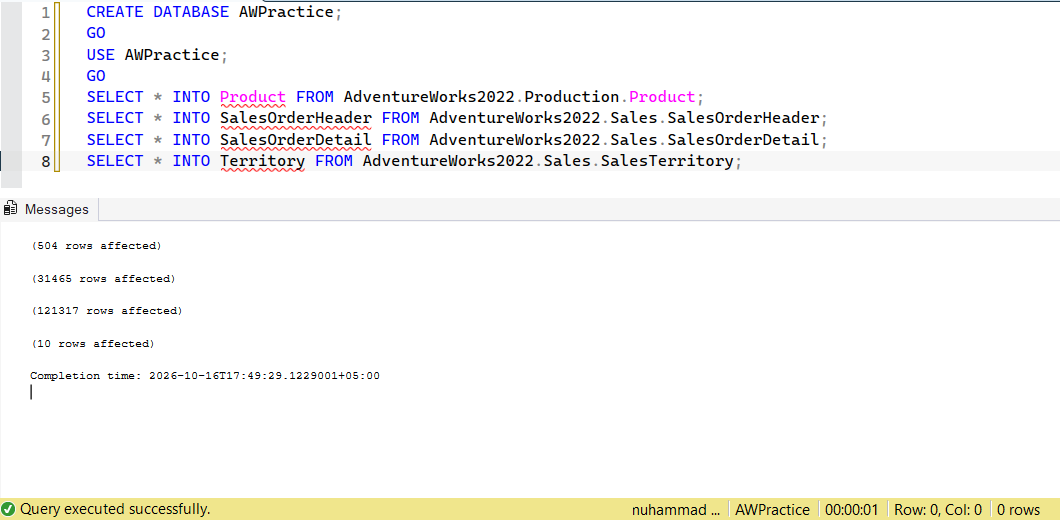Click the GO statement on line 4
Viewport: 1060px width, 520px height.
point(96,76)
